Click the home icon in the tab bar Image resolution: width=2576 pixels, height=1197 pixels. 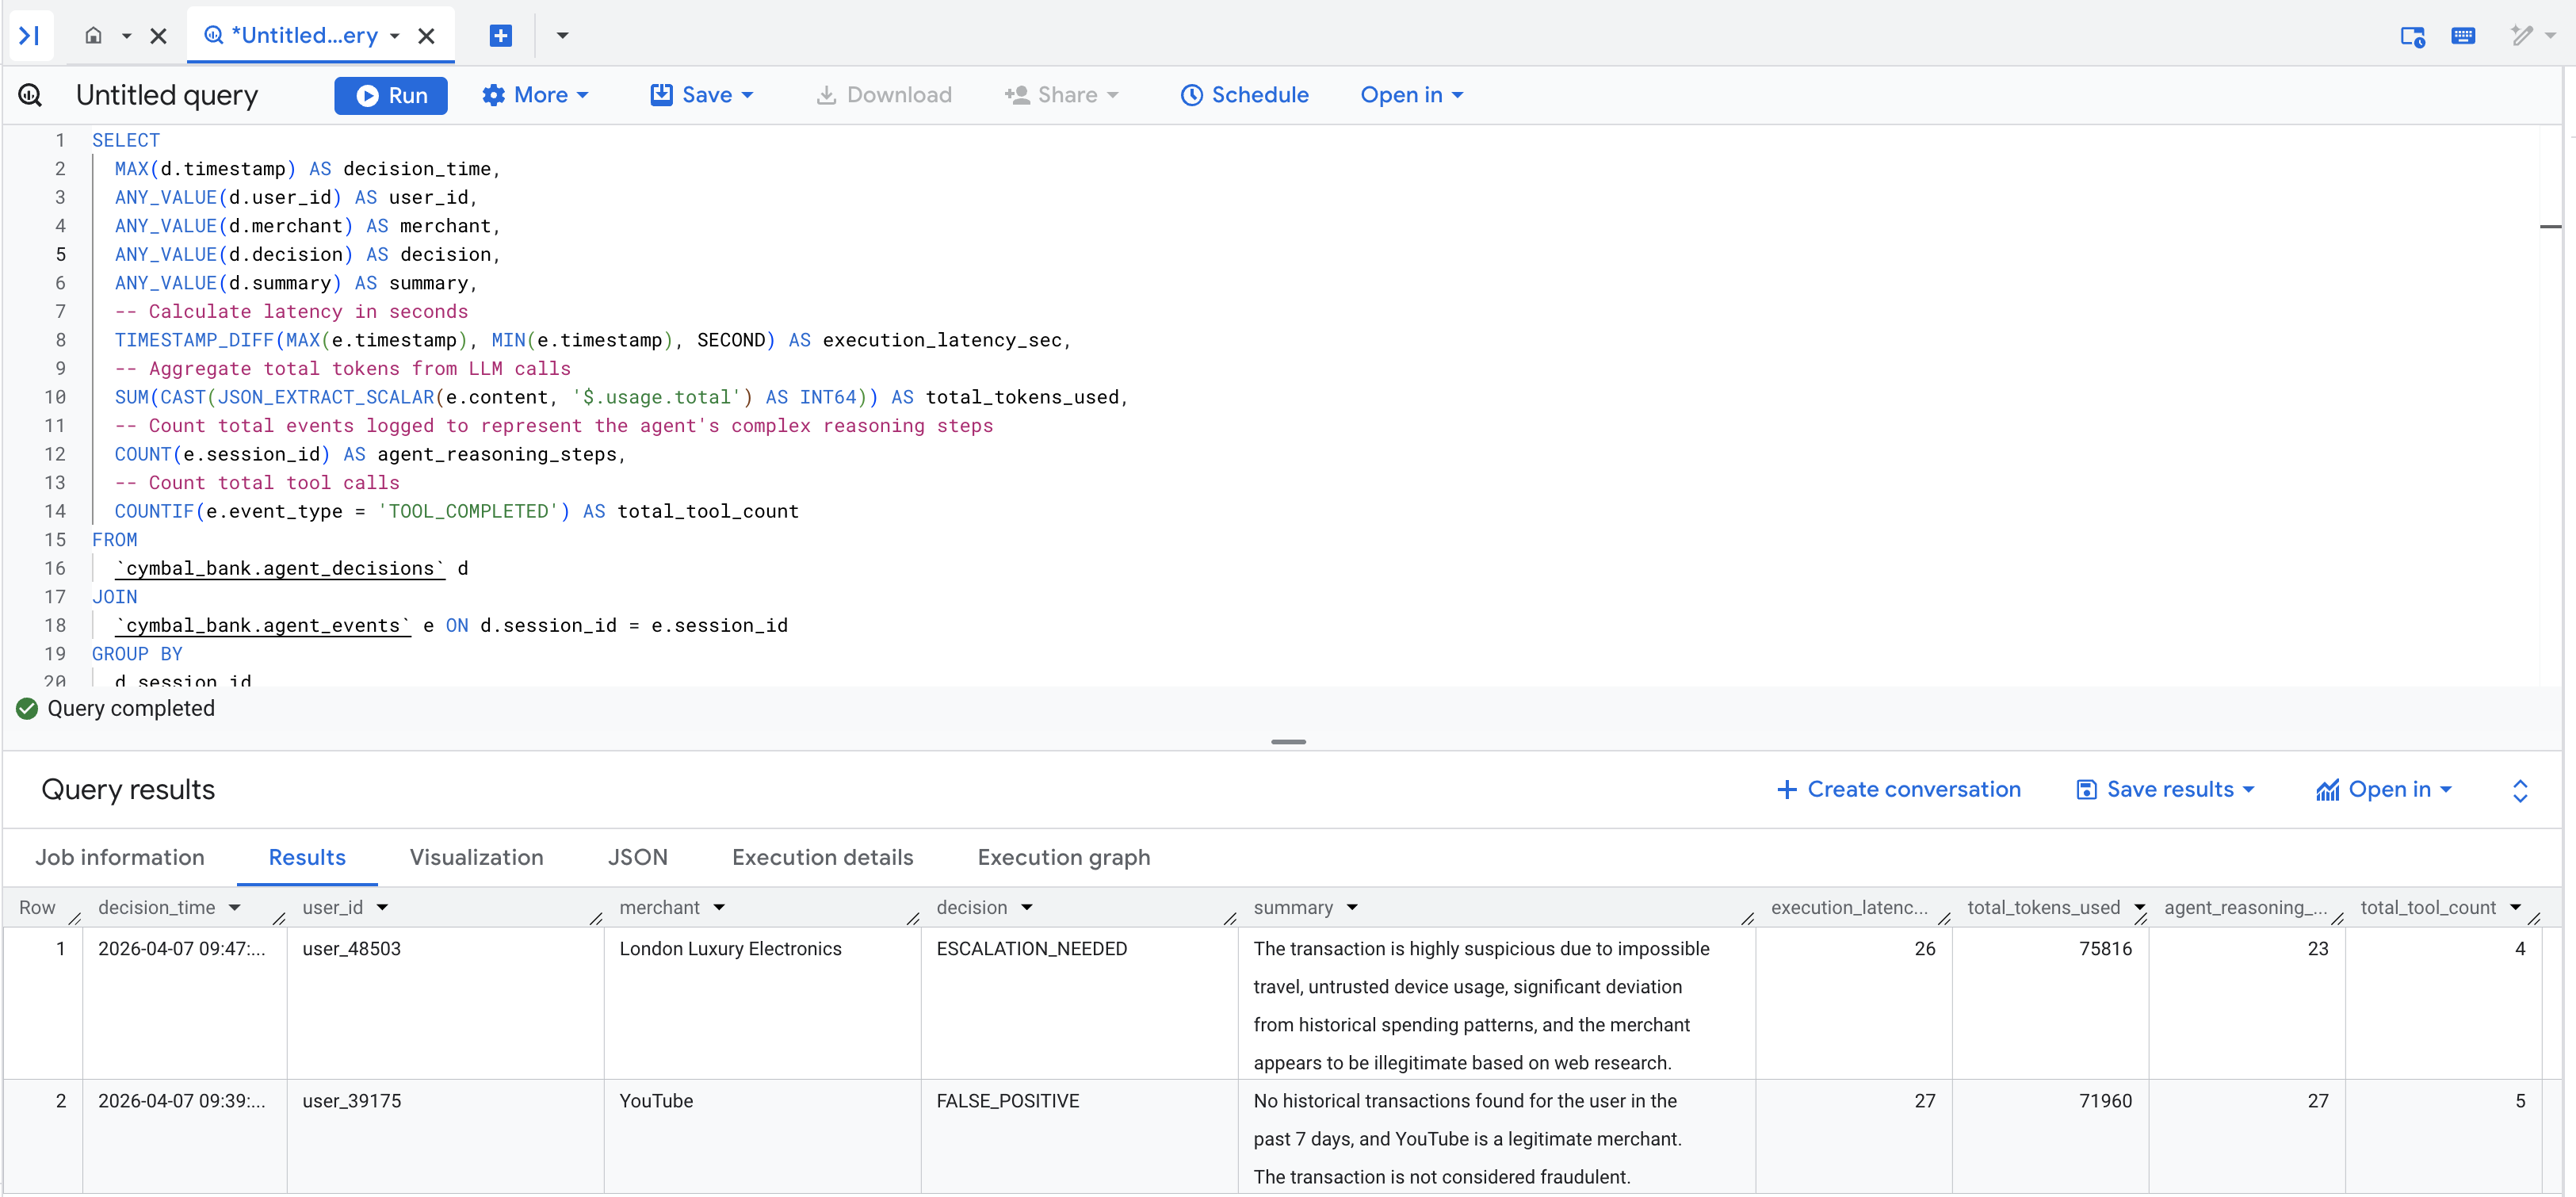95,35
